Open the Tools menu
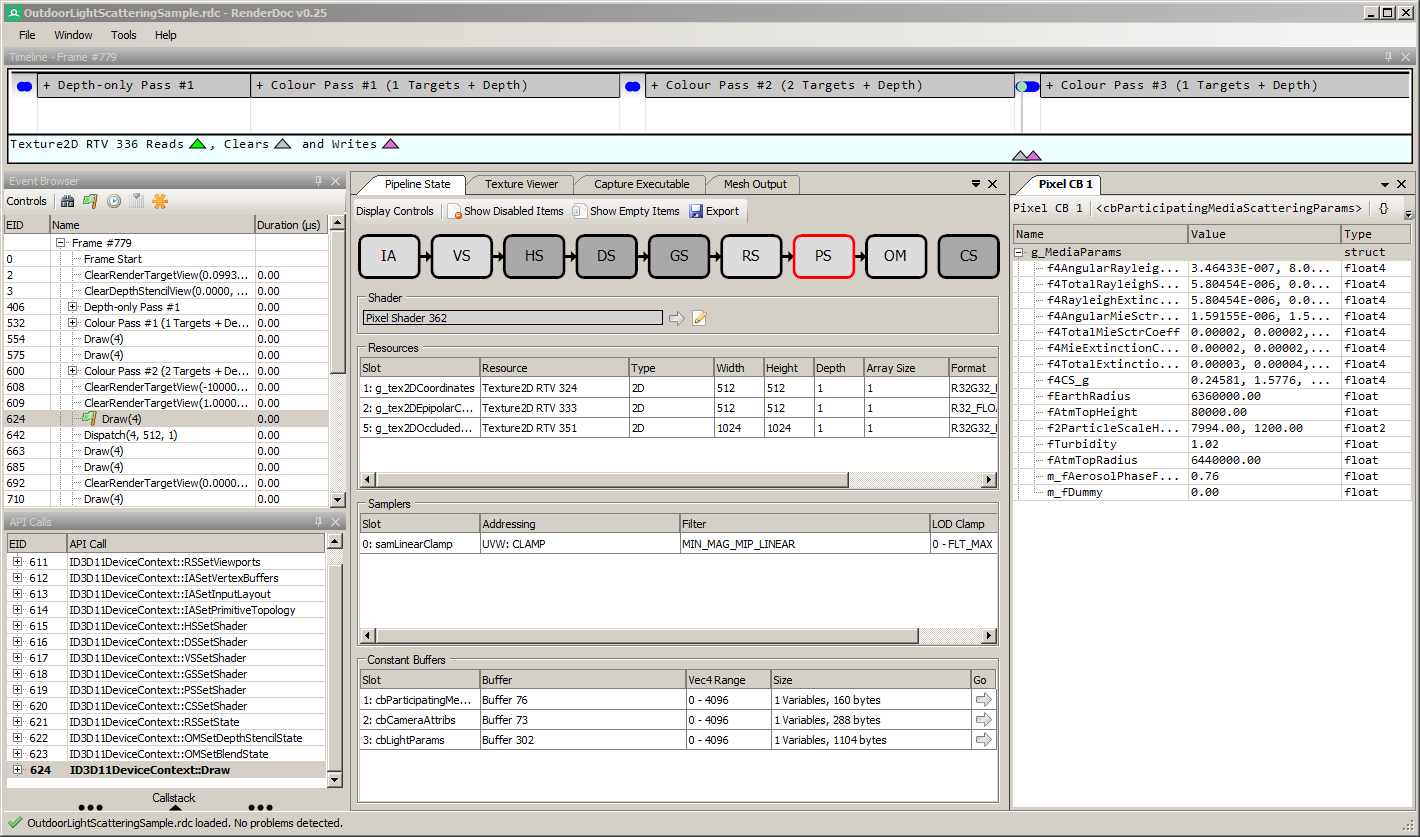This screenshot has height=837, width=1420. (124, 35)
